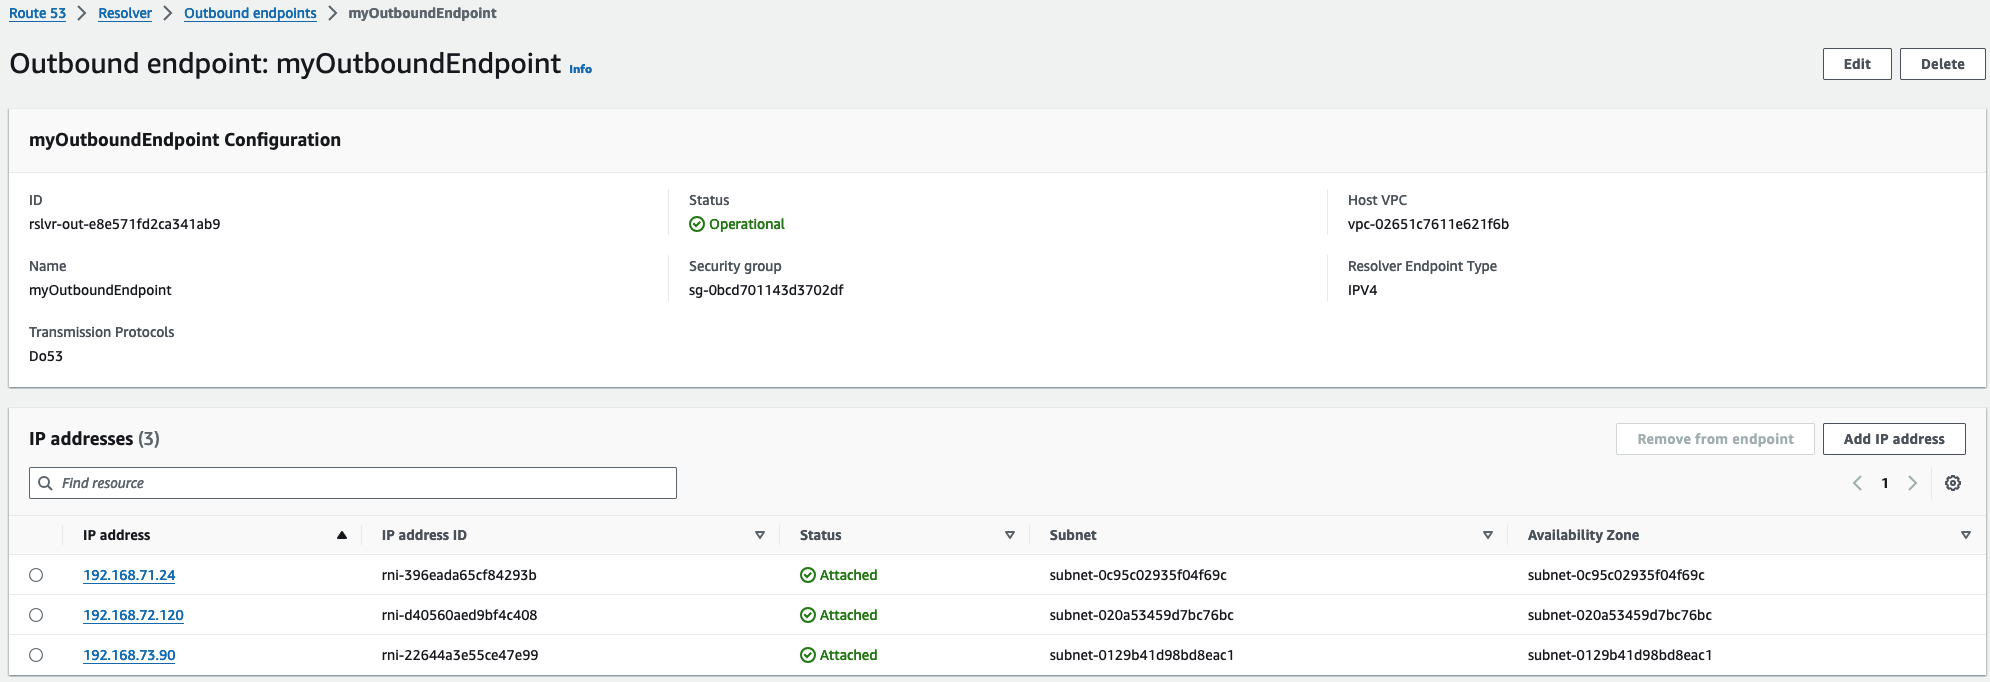Go to next page of IP addresses
The image size is (1990, 682).
coord(1912,483)
